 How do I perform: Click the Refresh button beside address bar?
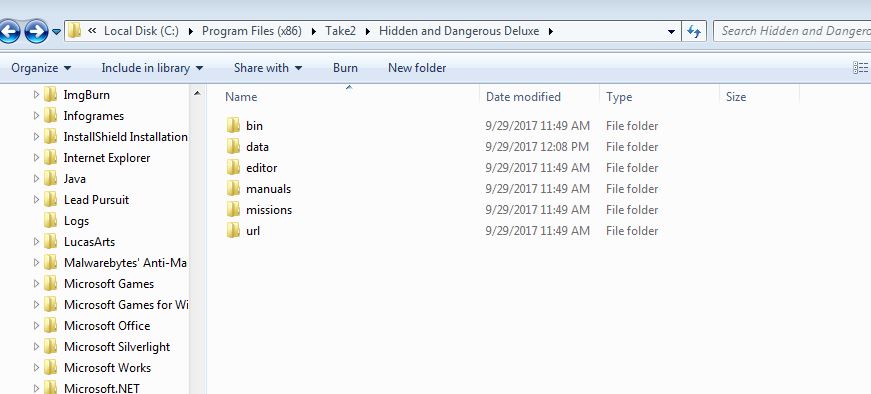[x=694, y=31]
